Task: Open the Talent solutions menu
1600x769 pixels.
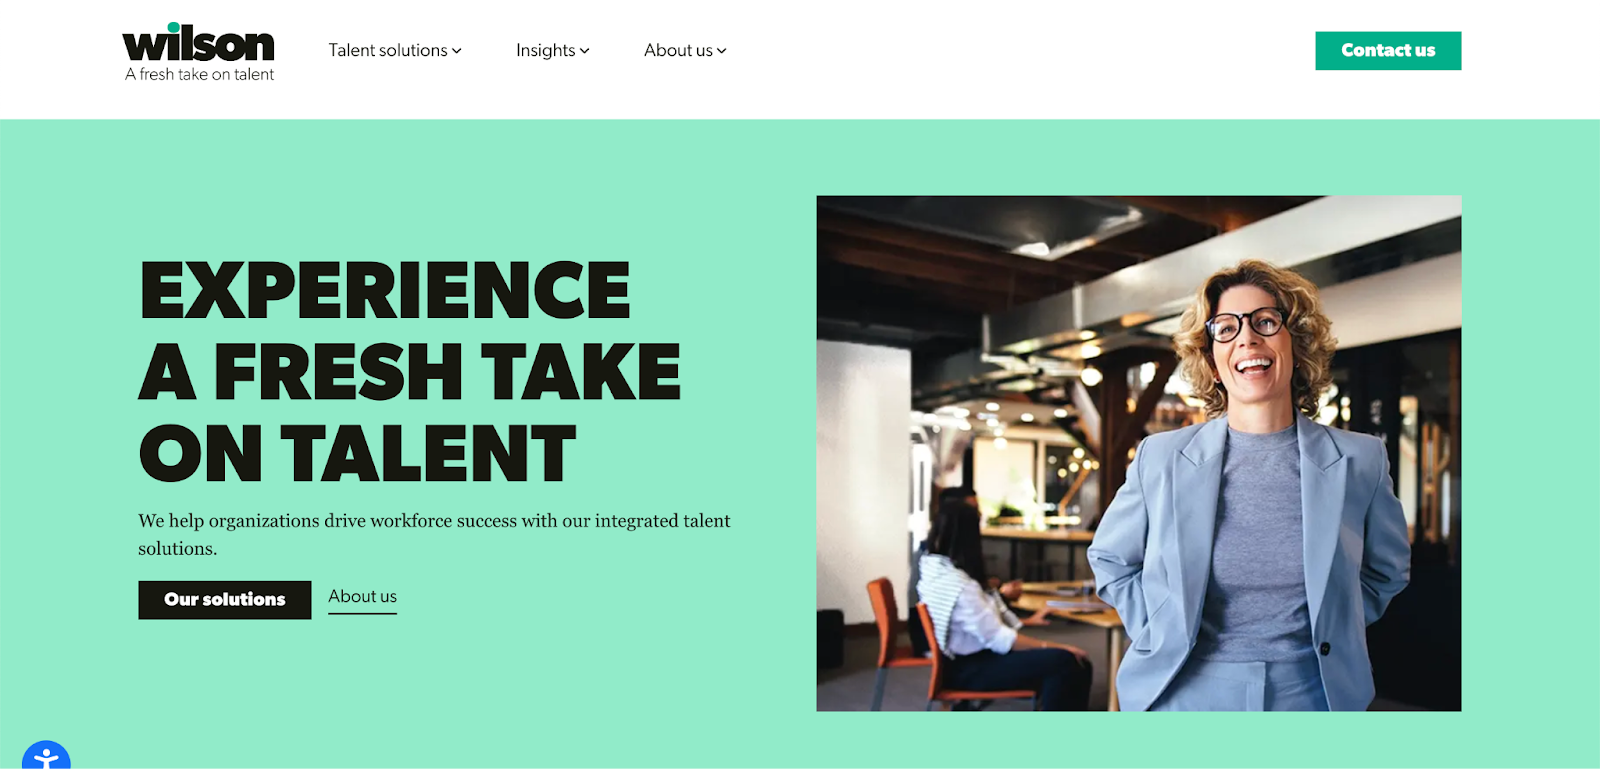Action: [x=388, y=50]
